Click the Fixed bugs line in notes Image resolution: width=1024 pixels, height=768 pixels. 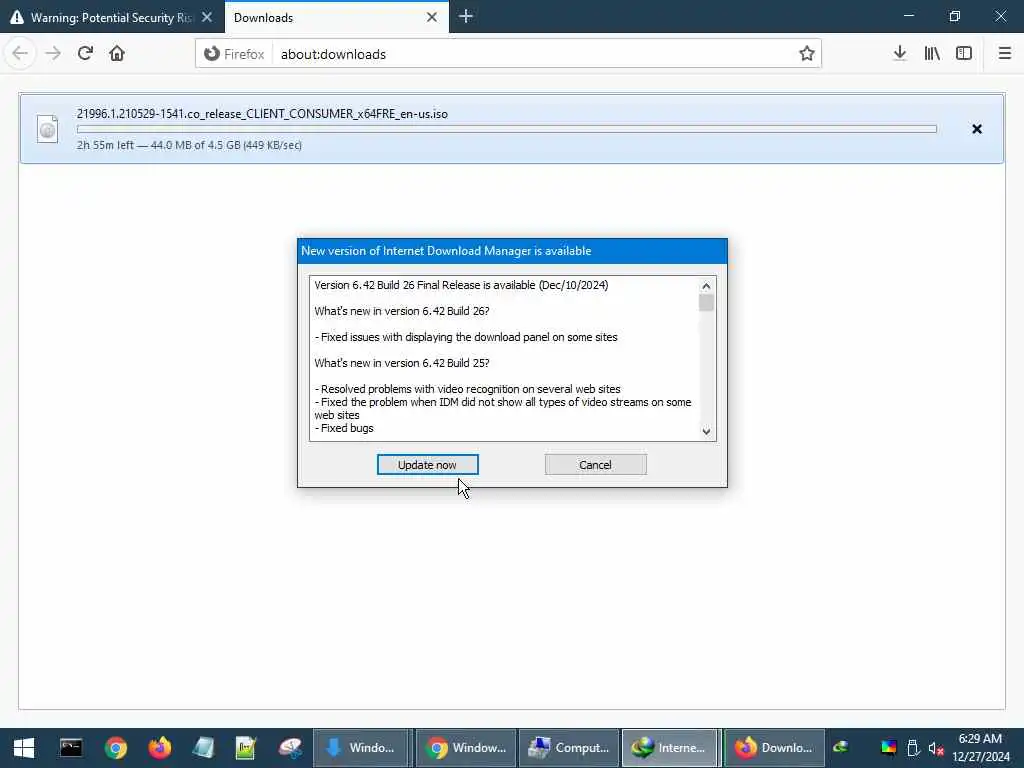tap(344, 428)
